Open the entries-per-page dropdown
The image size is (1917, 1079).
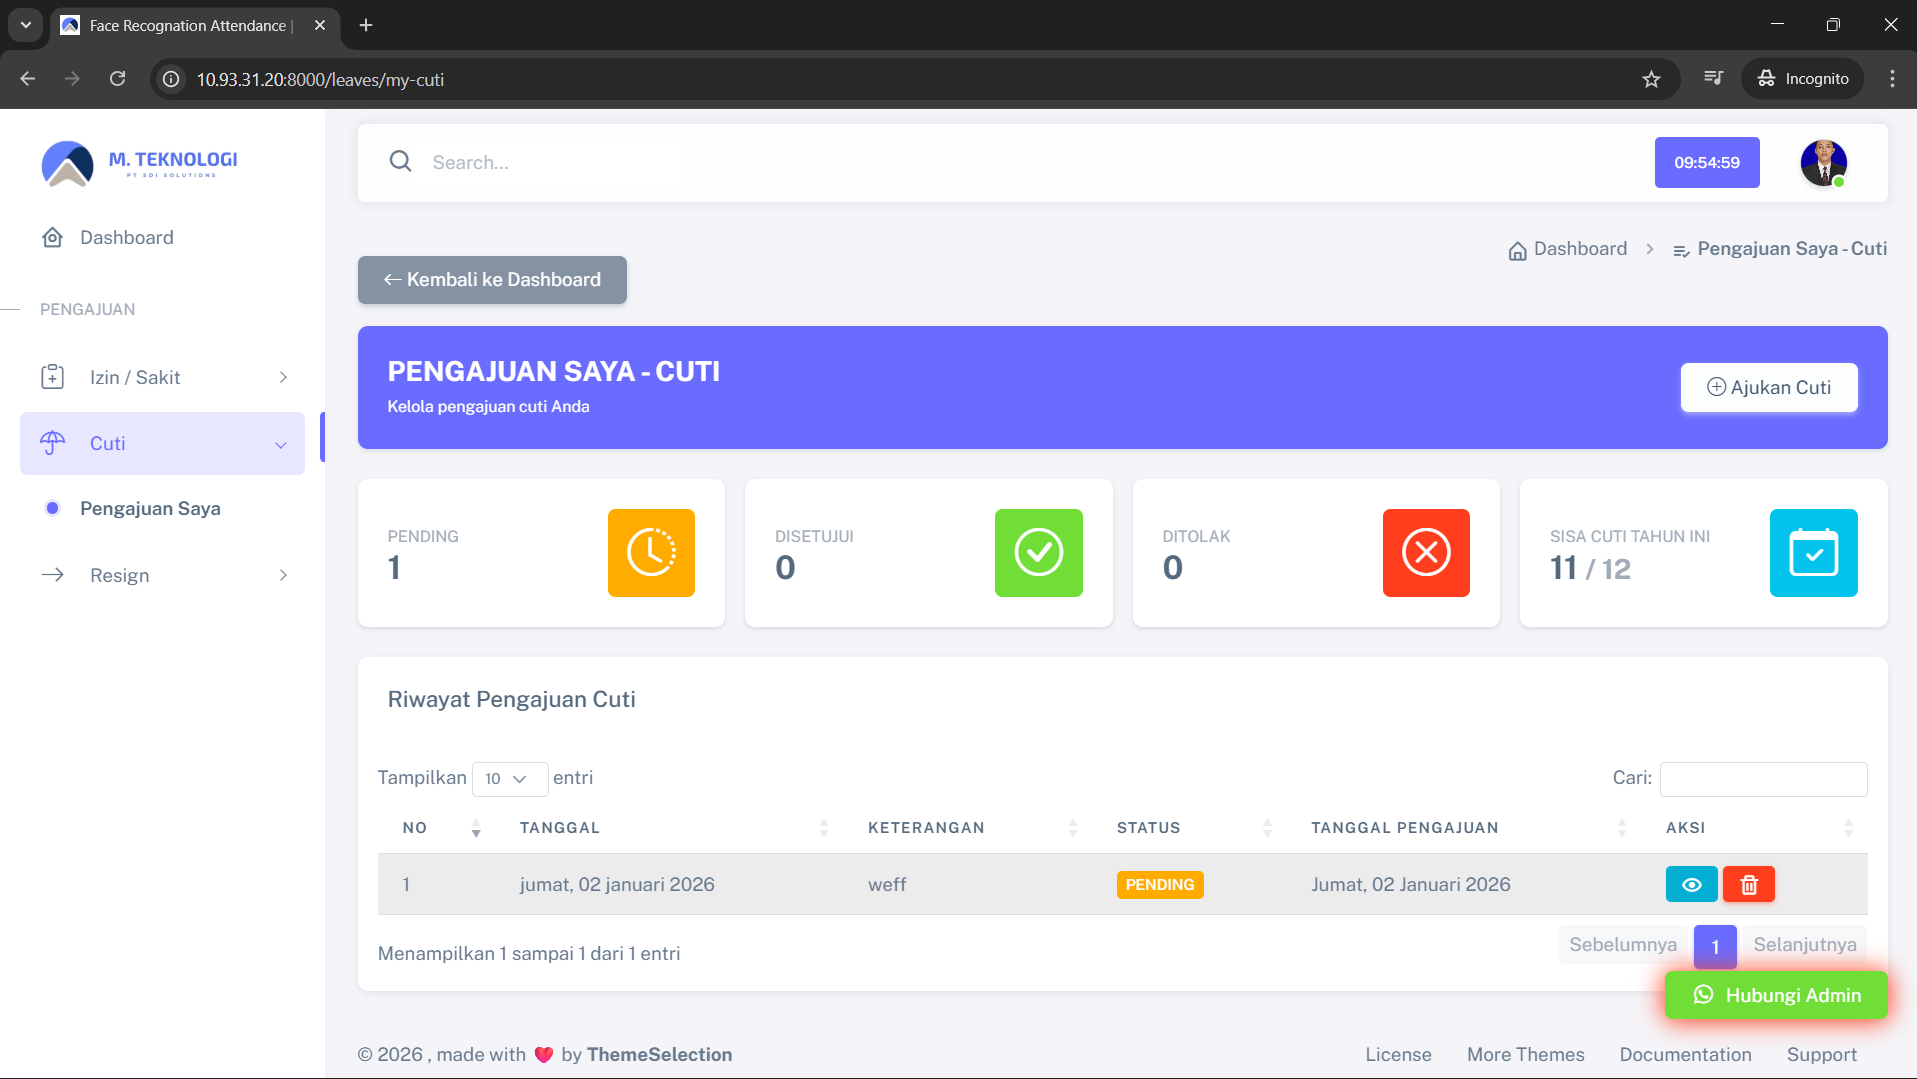click(x=509, y=779)
